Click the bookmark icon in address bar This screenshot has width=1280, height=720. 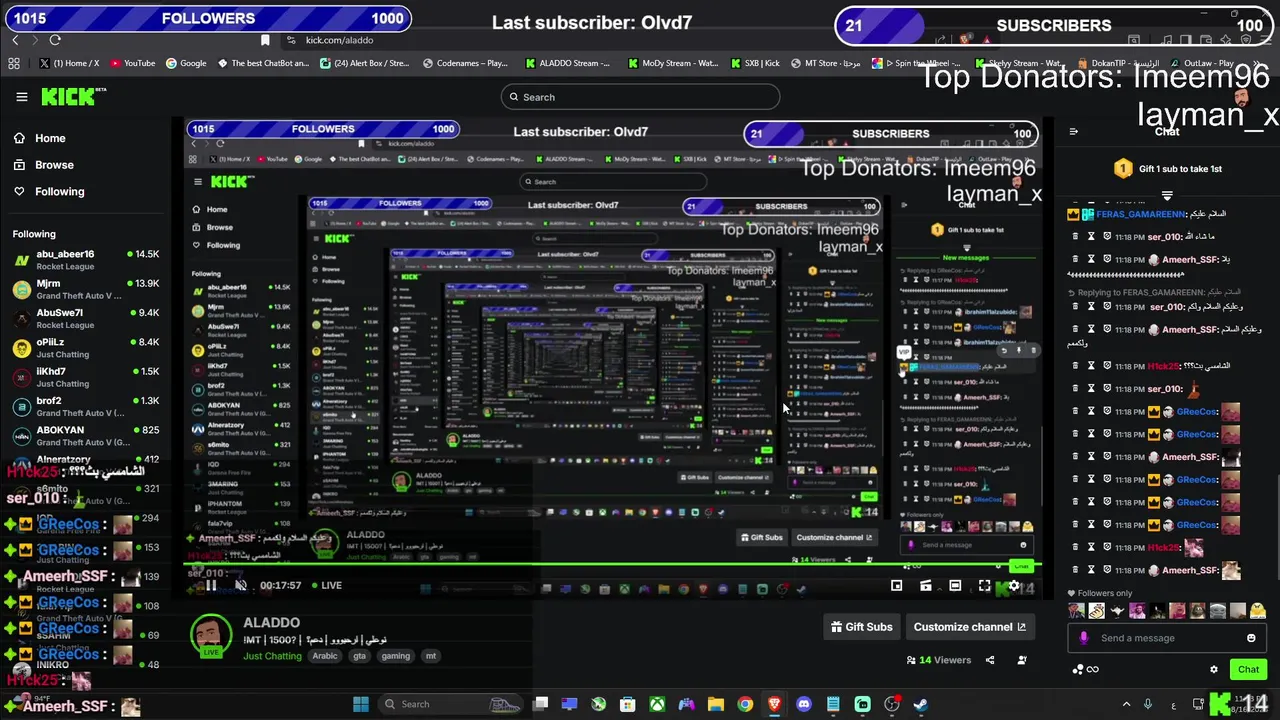265,40
